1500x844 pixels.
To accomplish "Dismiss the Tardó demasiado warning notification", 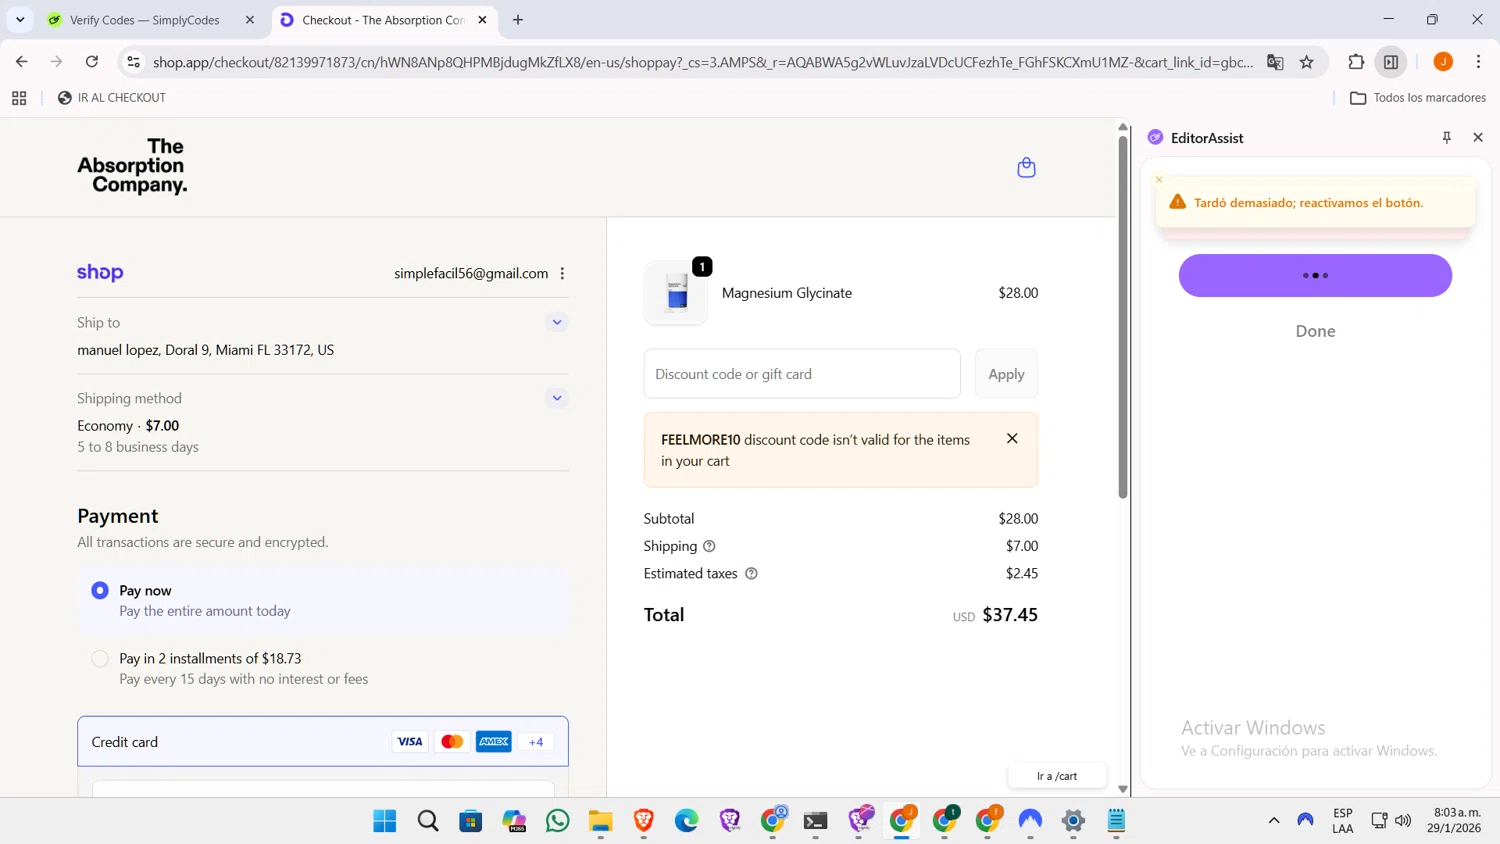I will coord(1159,180).
